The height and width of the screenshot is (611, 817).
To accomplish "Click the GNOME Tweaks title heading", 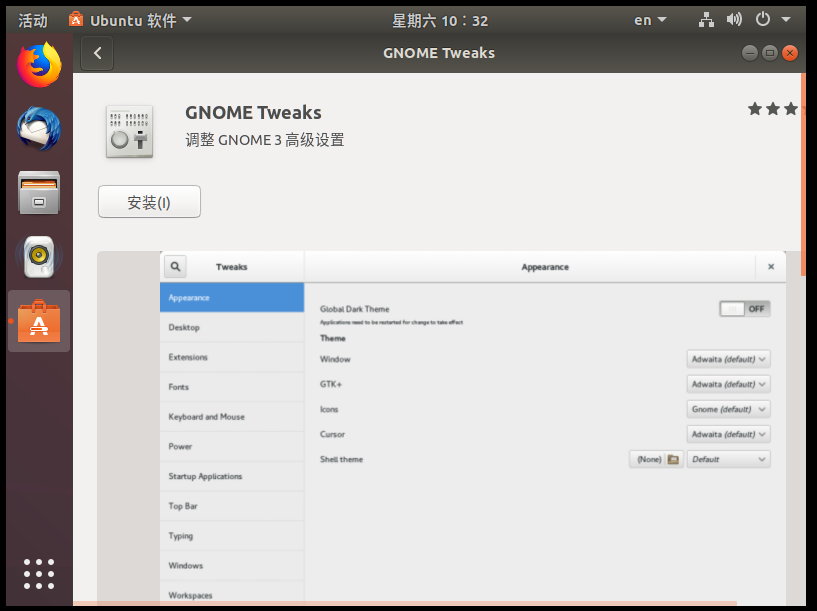I will (x=253, y=113).
